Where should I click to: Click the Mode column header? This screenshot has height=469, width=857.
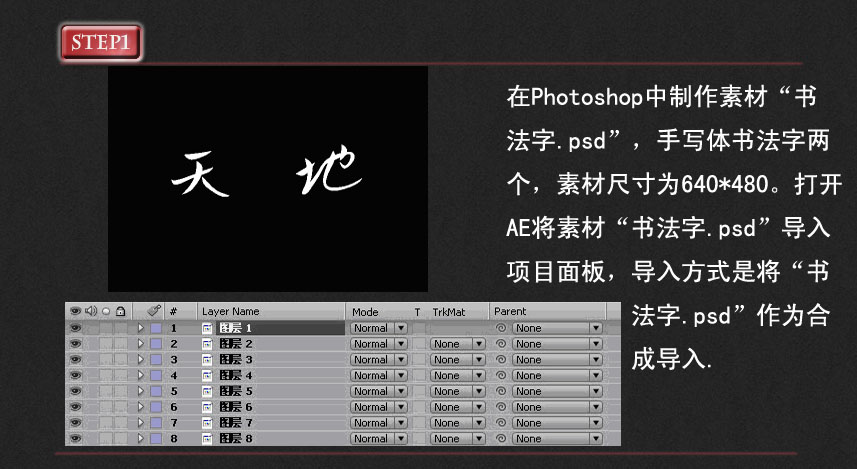pos(365,312)
